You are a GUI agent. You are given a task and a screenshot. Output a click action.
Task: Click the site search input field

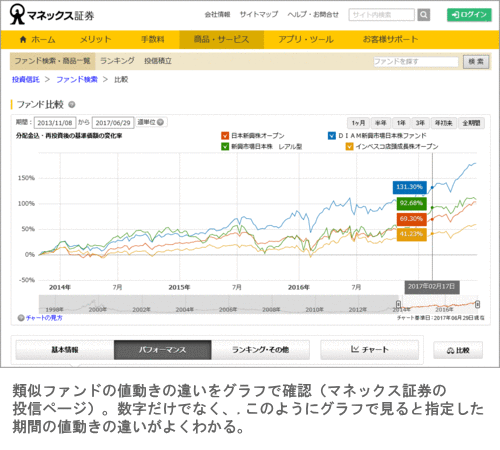coord(381,15)
